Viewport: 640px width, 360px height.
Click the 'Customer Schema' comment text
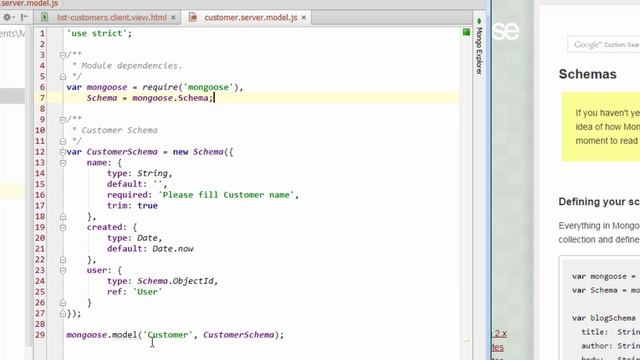pyautogui.click(x=119, y=130)
